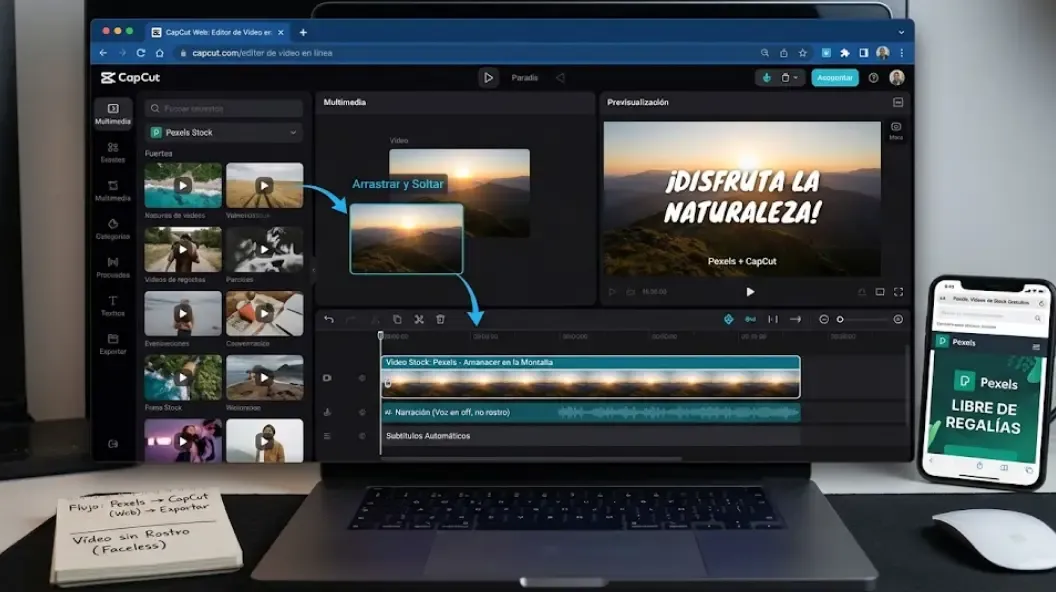Click the trash delete icon in timeline toolbar
The image size is (1056, 592).
tap(440, 319)
